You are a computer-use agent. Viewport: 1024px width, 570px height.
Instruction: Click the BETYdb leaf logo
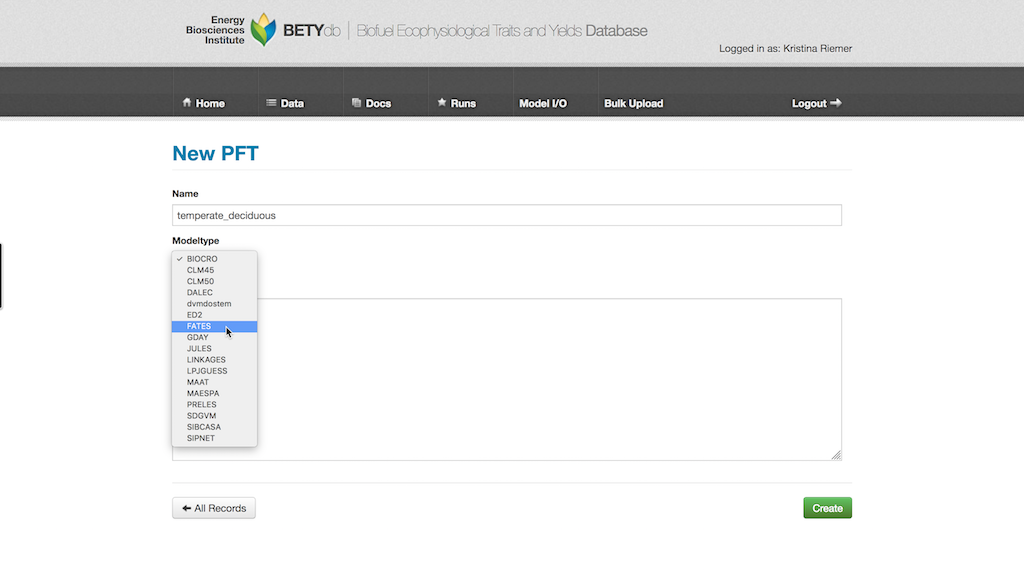(263, 30)
